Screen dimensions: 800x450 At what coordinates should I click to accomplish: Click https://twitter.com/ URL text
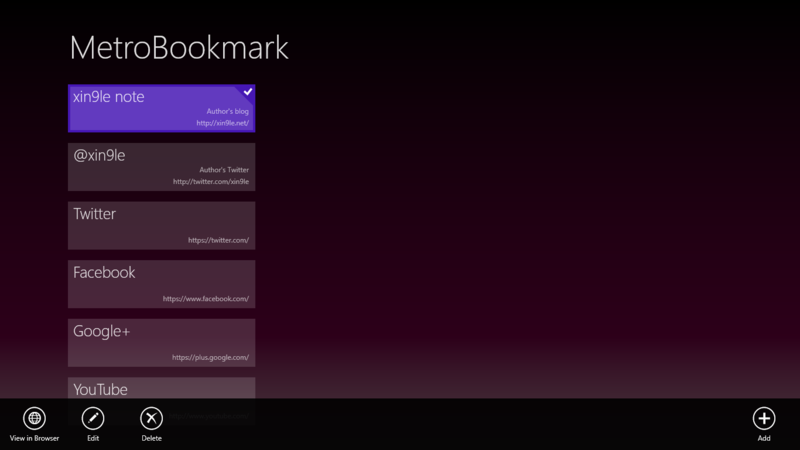pos(218,240)
